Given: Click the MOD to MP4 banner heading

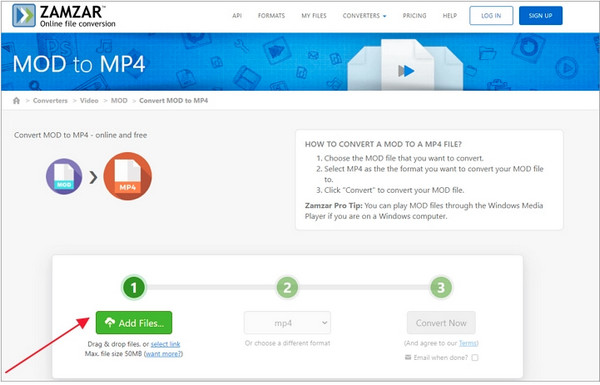Looking at the screenshot, I should (x=79, y=64).
